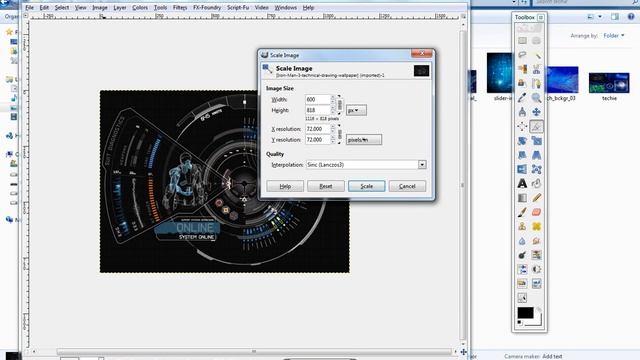
Task: Select the Color Picker eyedropper tool
Action: tap(522, 98)
